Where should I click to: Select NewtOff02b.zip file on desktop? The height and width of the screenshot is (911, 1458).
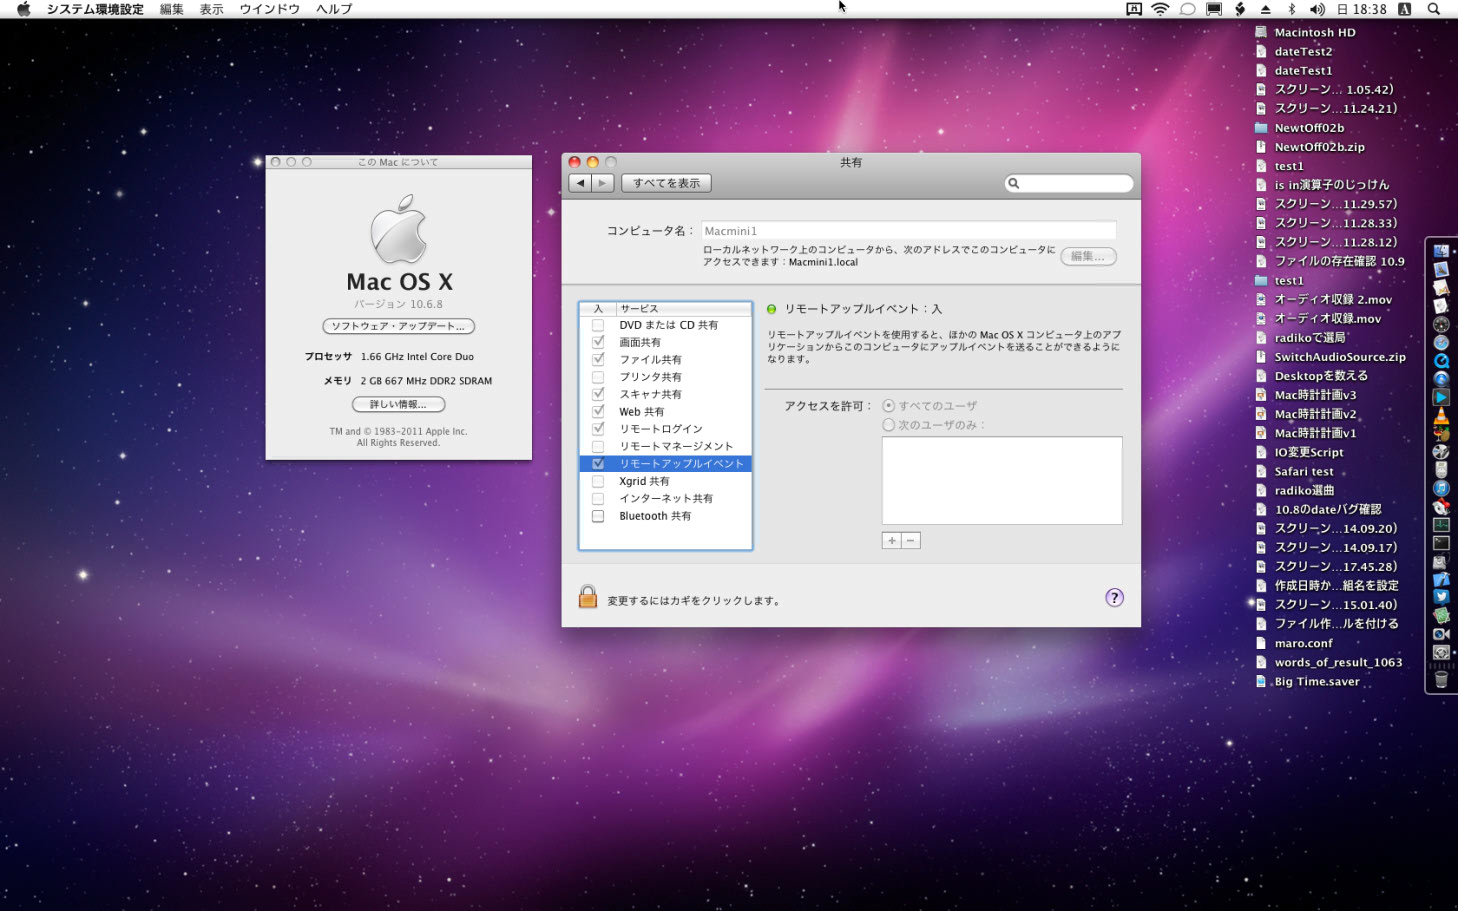point(1309,147)
